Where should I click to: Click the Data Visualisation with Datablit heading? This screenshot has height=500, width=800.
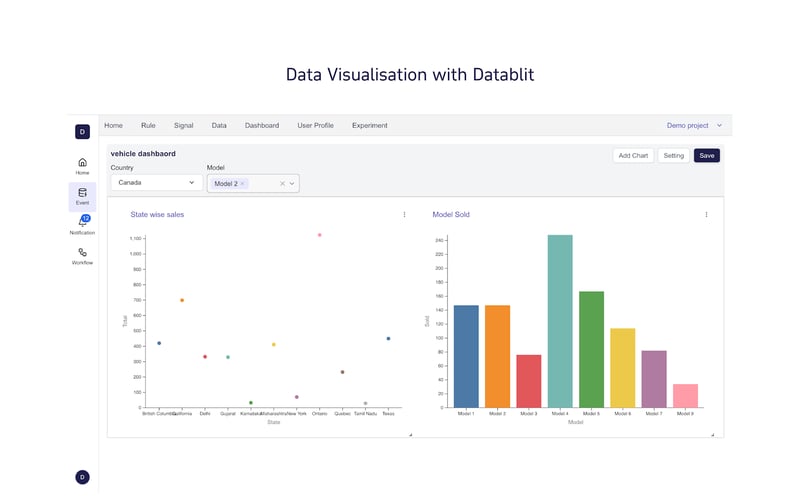(410, 74)
